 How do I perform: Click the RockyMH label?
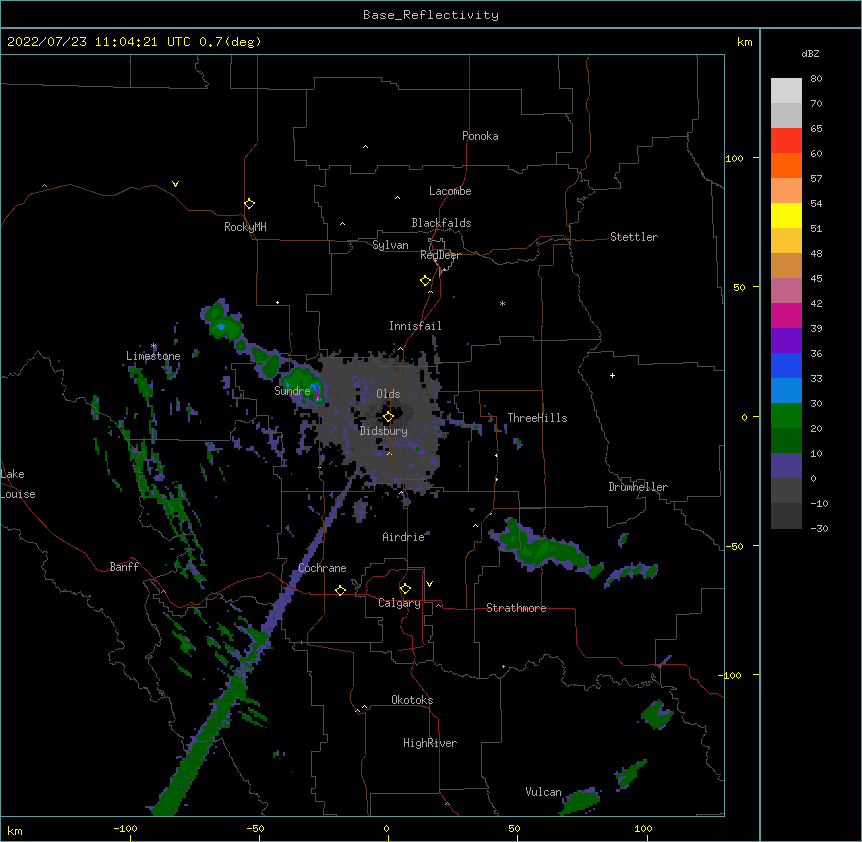[x=245, y=227]
